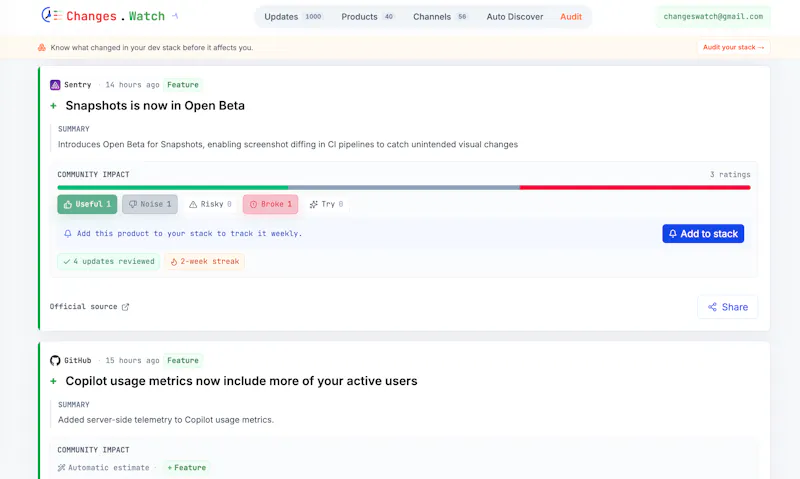
Task: Click the 'Audit your stack' link
Action: coord(733,47)
